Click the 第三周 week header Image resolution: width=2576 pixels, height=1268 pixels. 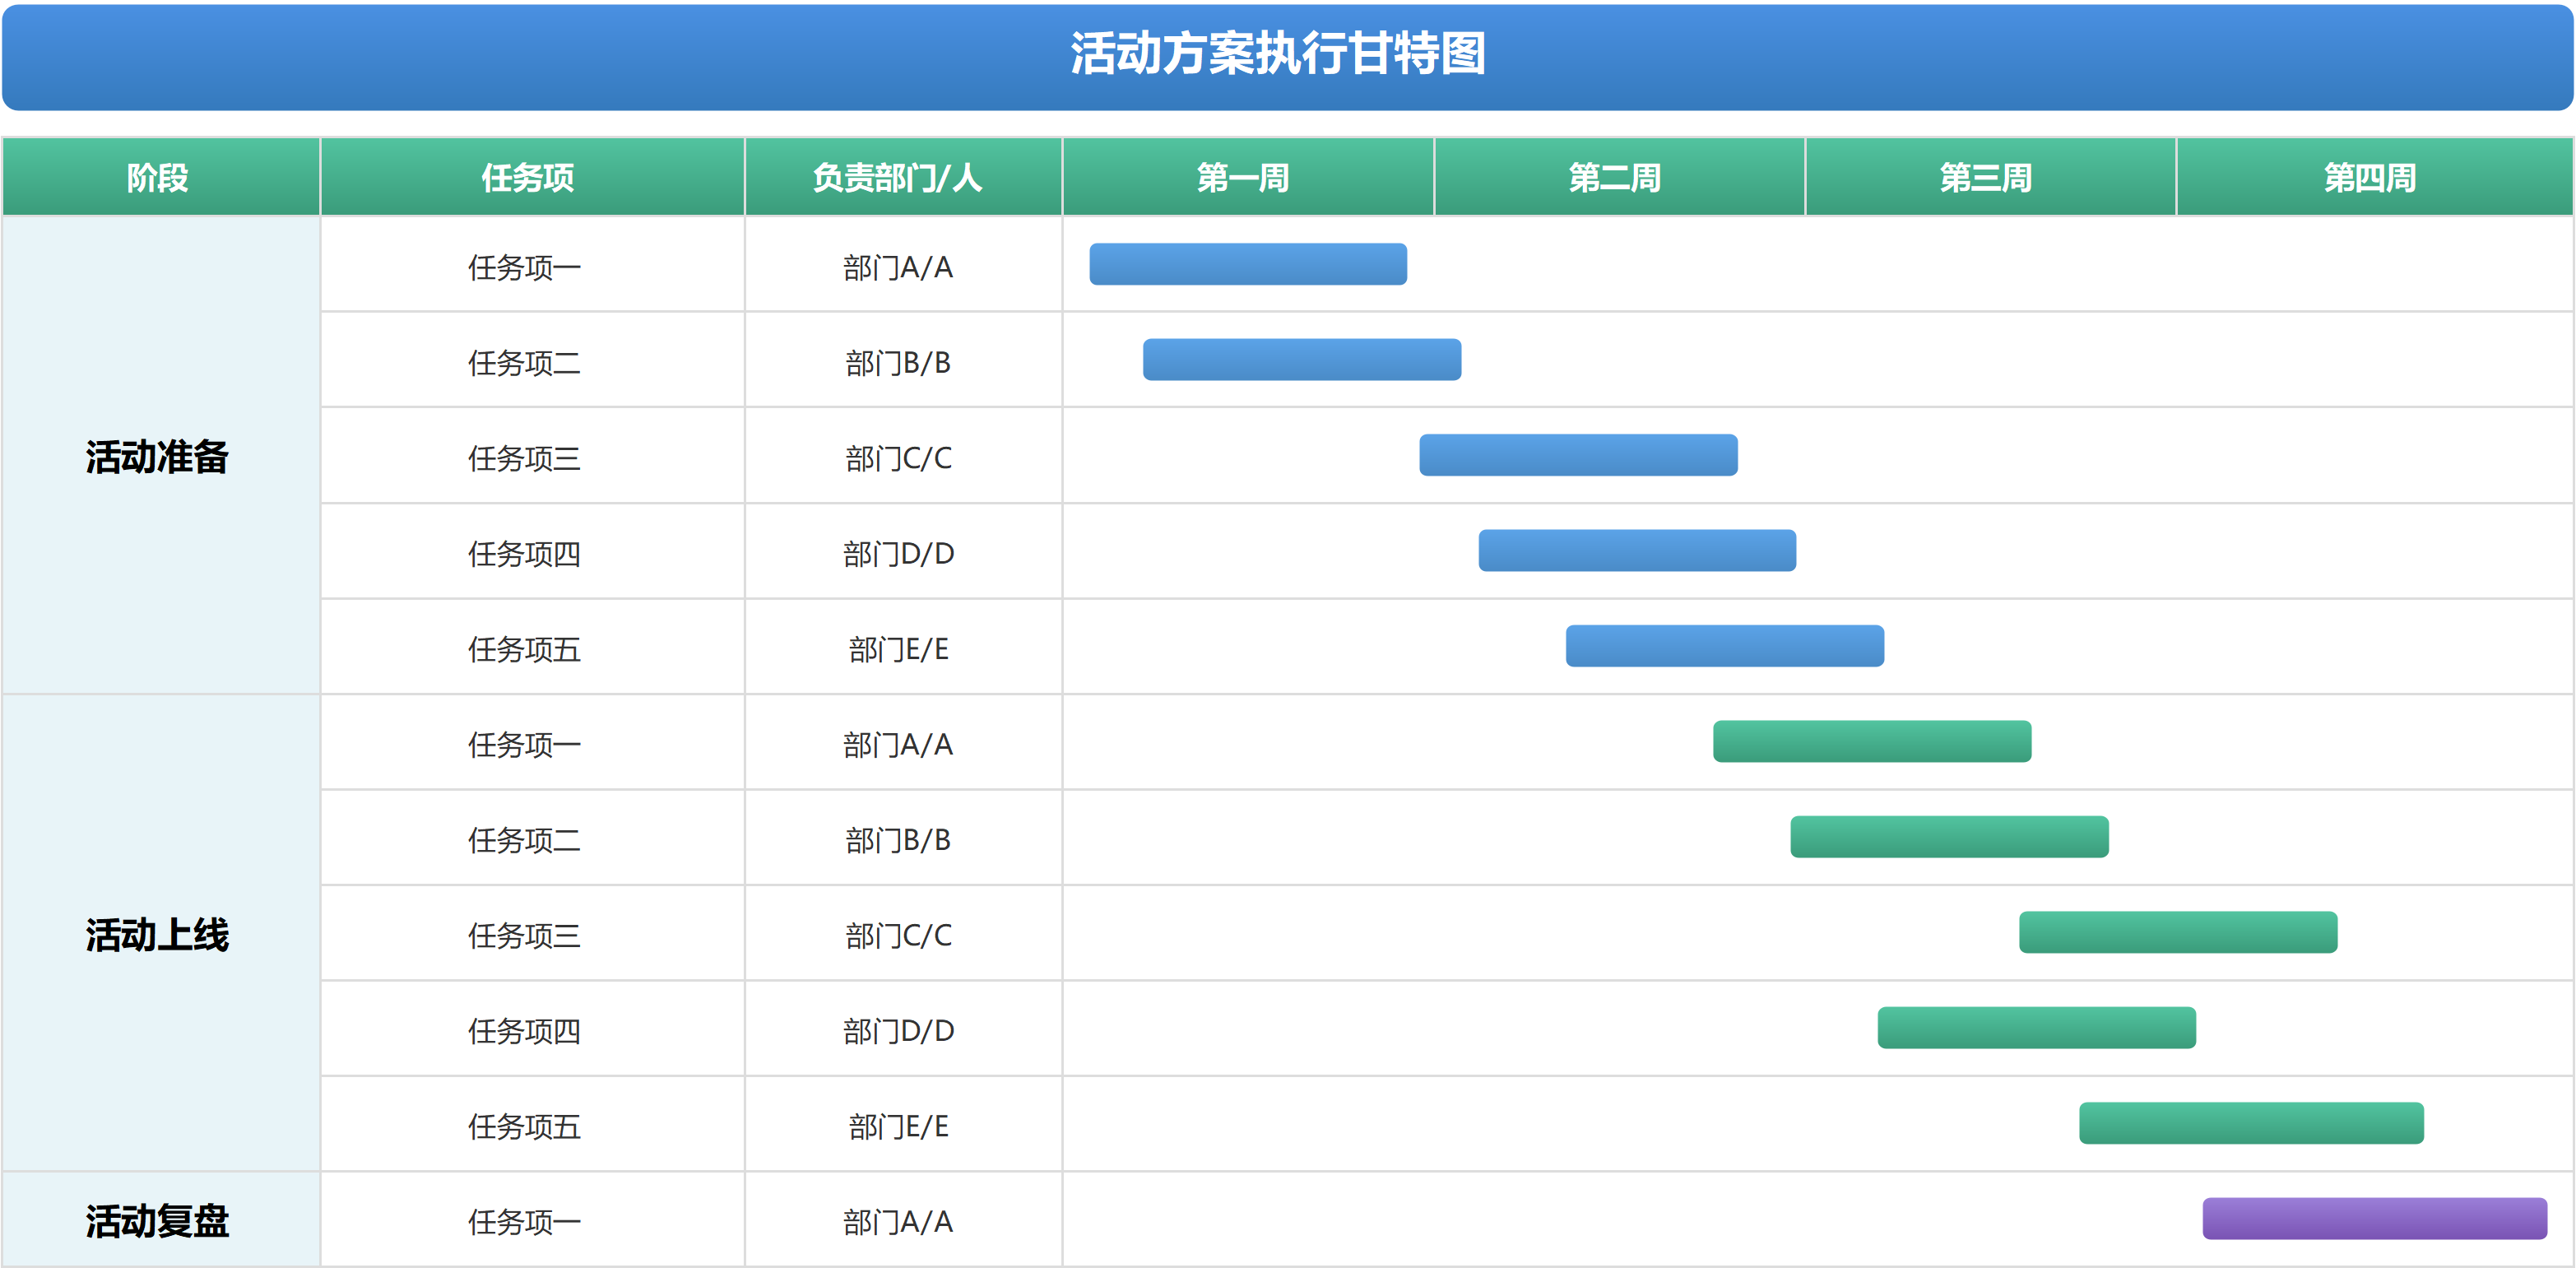pos(1988,177)
